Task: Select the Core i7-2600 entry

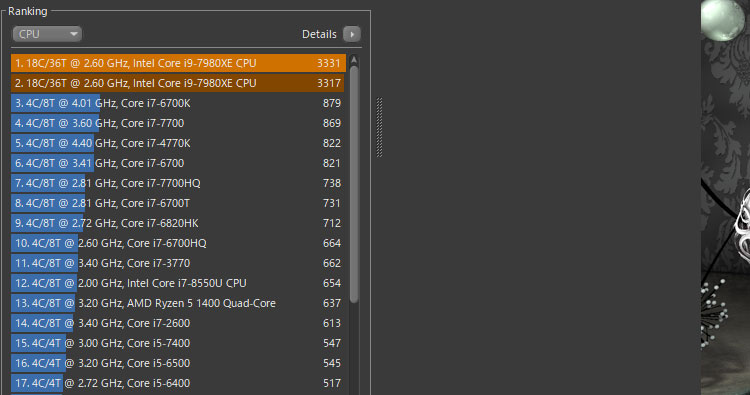Action: 178,323
